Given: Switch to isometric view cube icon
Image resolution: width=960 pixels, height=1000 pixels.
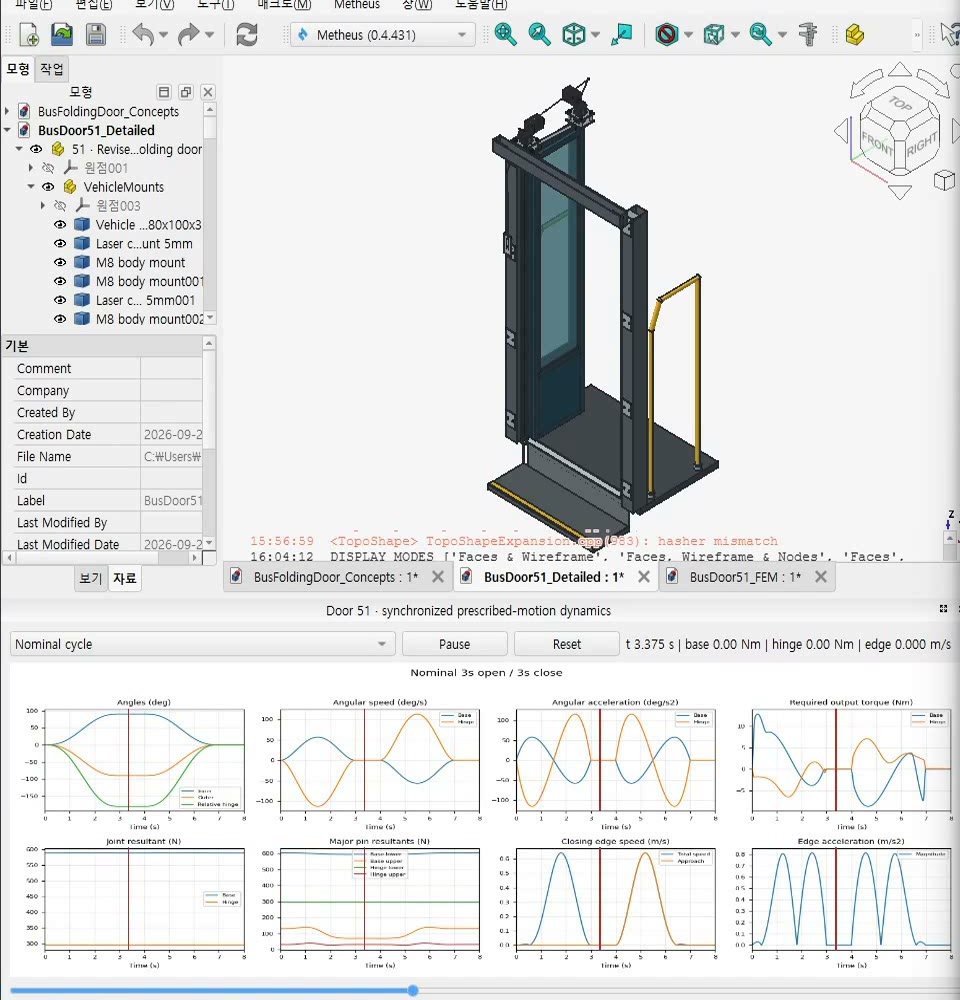Looking at the screenshot, I should click(x=573, y=34).
